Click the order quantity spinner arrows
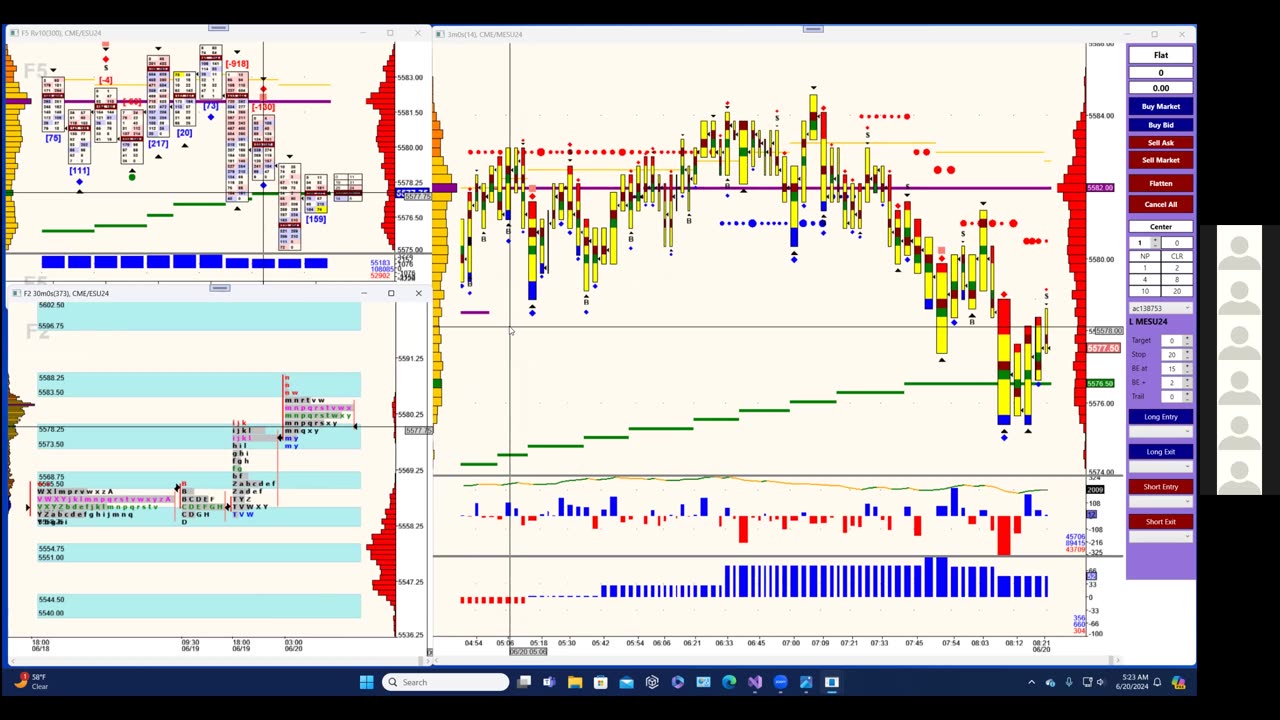The image size is (1280, 720). click(x=1155, y=243)
